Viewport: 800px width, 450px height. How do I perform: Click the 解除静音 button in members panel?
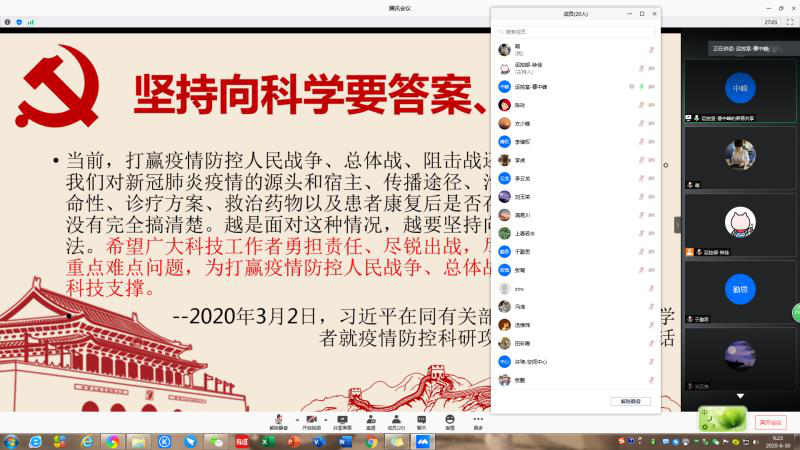point(628,401)
